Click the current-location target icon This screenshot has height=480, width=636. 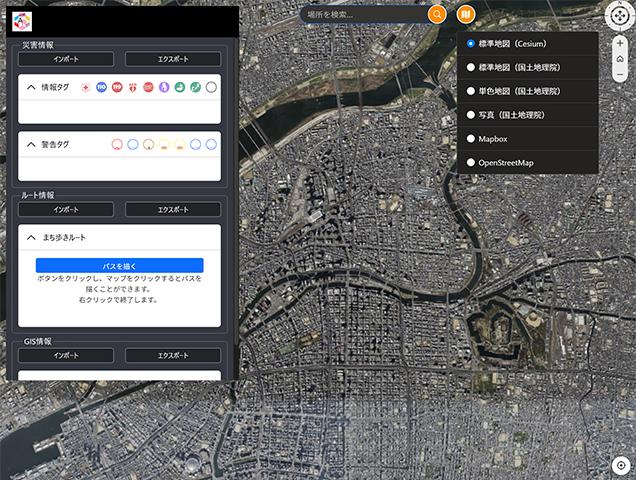[621, 465]
